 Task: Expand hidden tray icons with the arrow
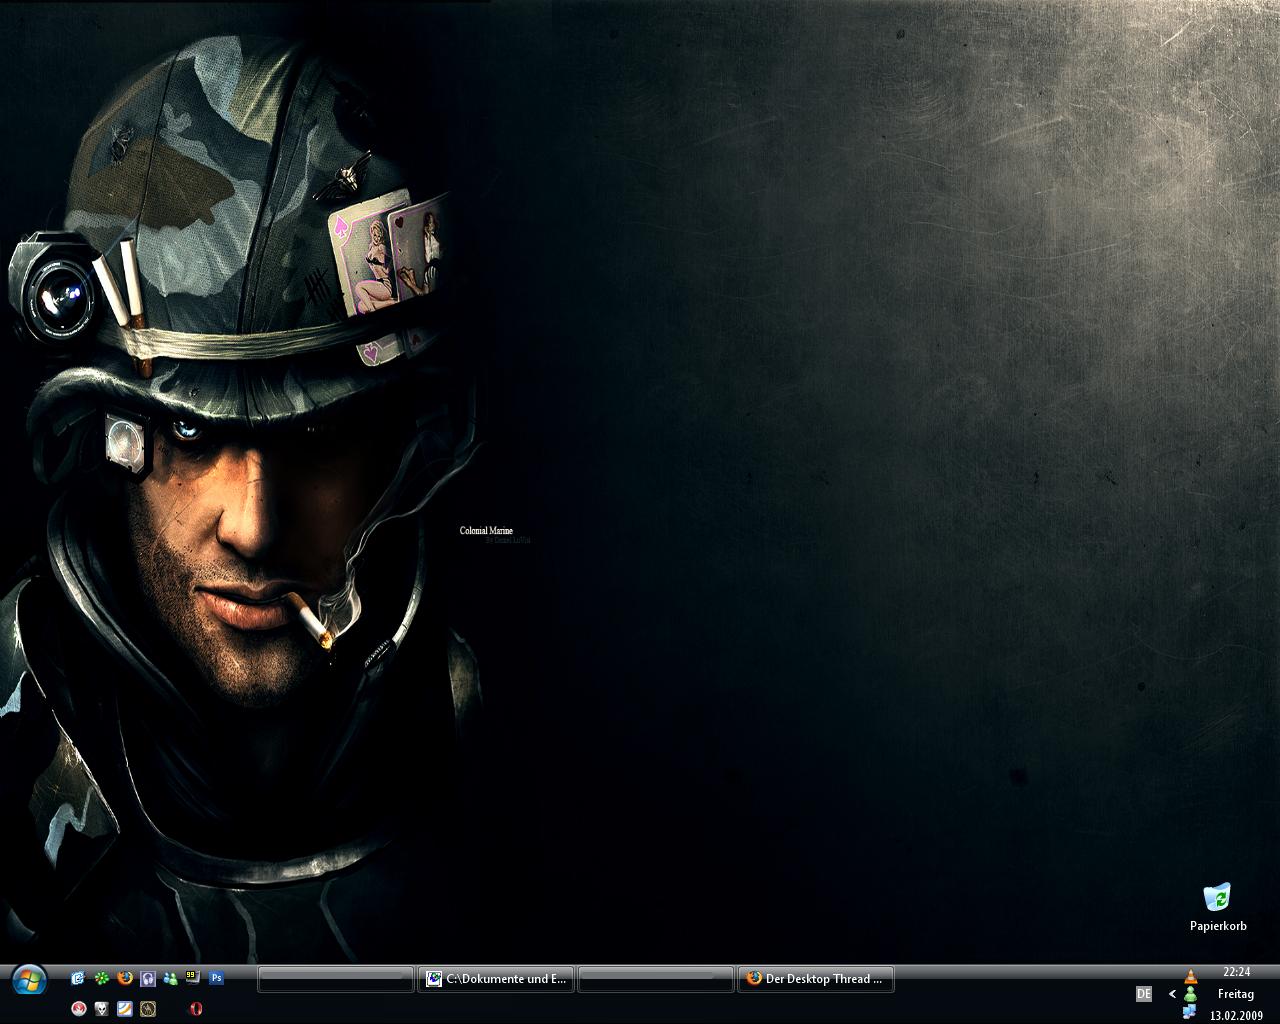coord(1172,994)
